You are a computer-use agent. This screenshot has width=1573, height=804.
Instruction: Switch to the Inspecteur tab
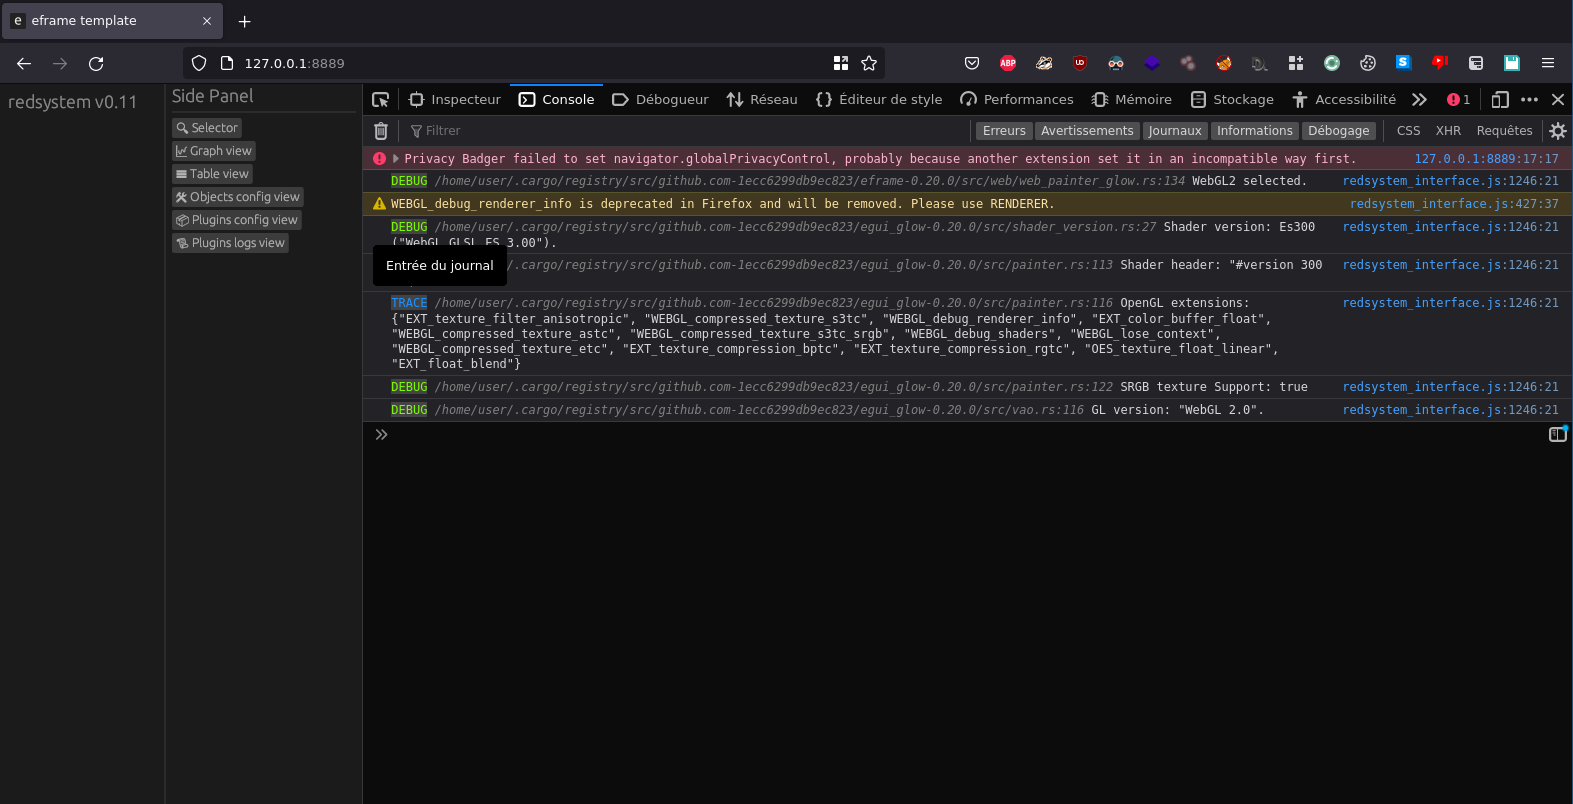(x=455, y=99)
